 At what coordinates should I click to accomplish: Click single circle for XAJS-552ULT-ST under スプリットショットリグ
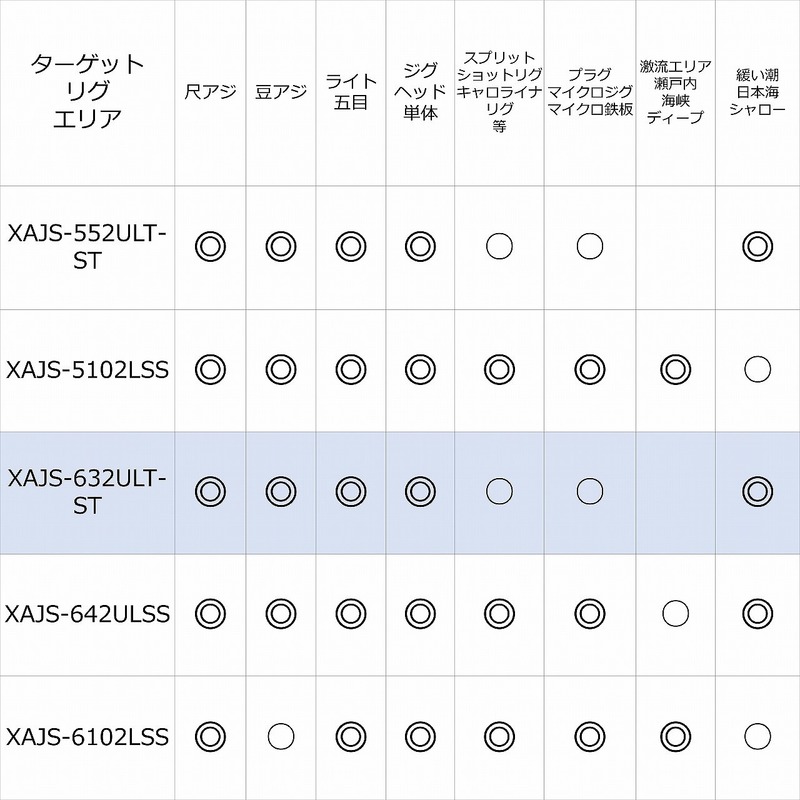click(x=498, y=245)
